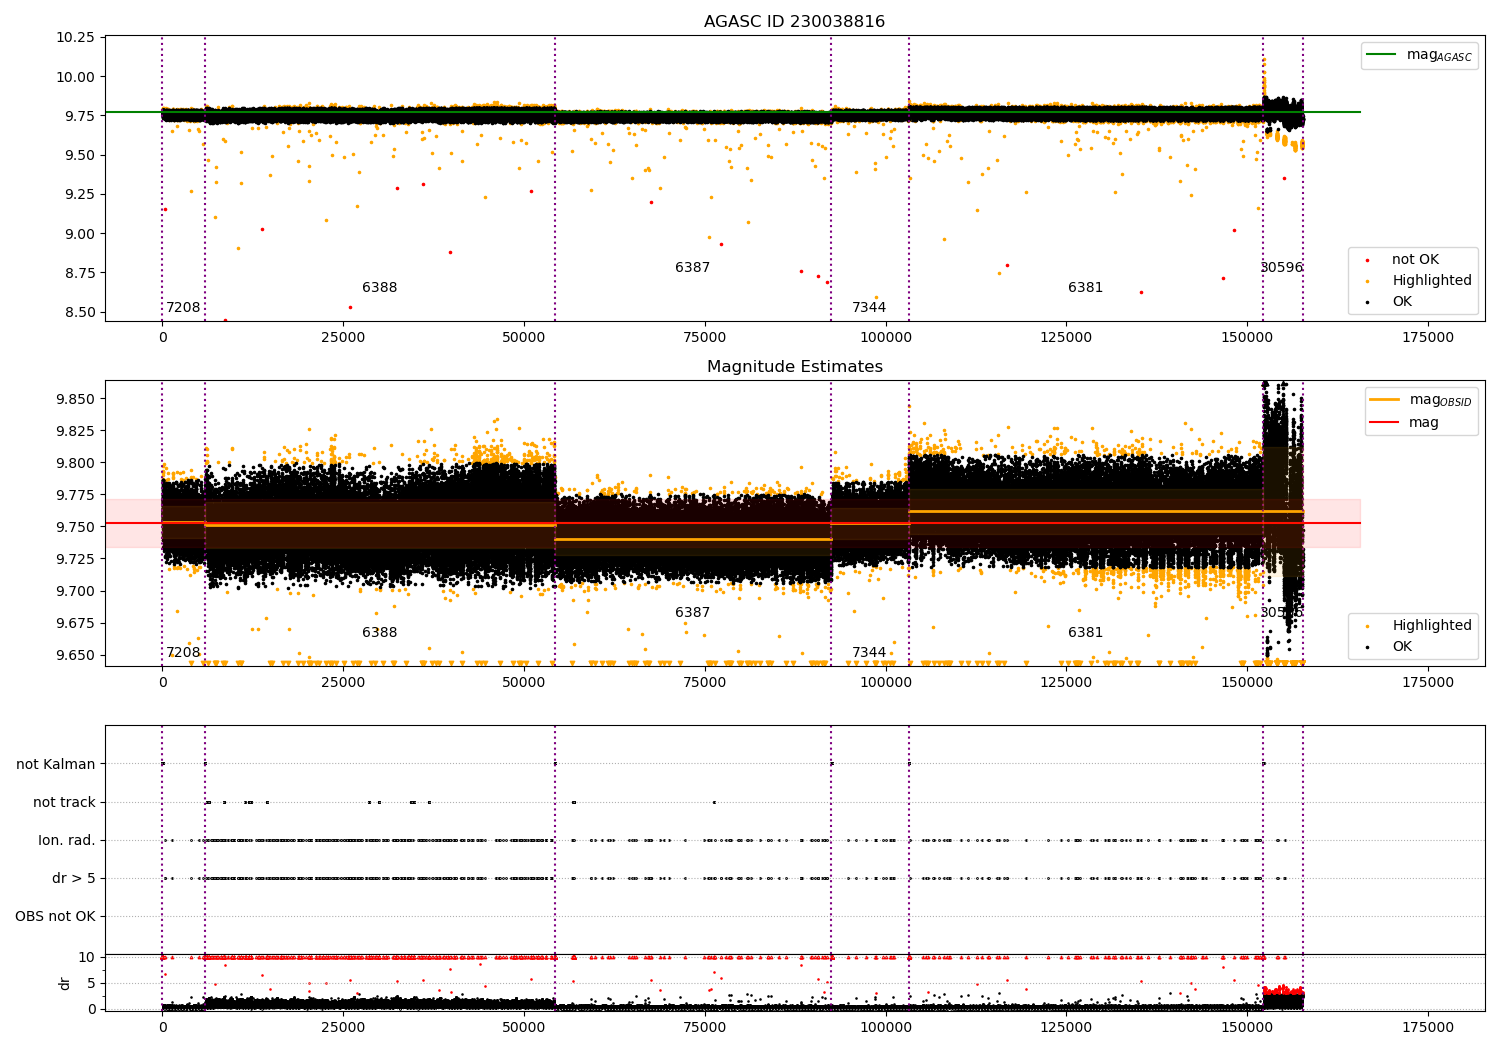Screen dimensions: 1500x1050
Task: Click the rotated 'dr' axis label
Action: (65, 983)
